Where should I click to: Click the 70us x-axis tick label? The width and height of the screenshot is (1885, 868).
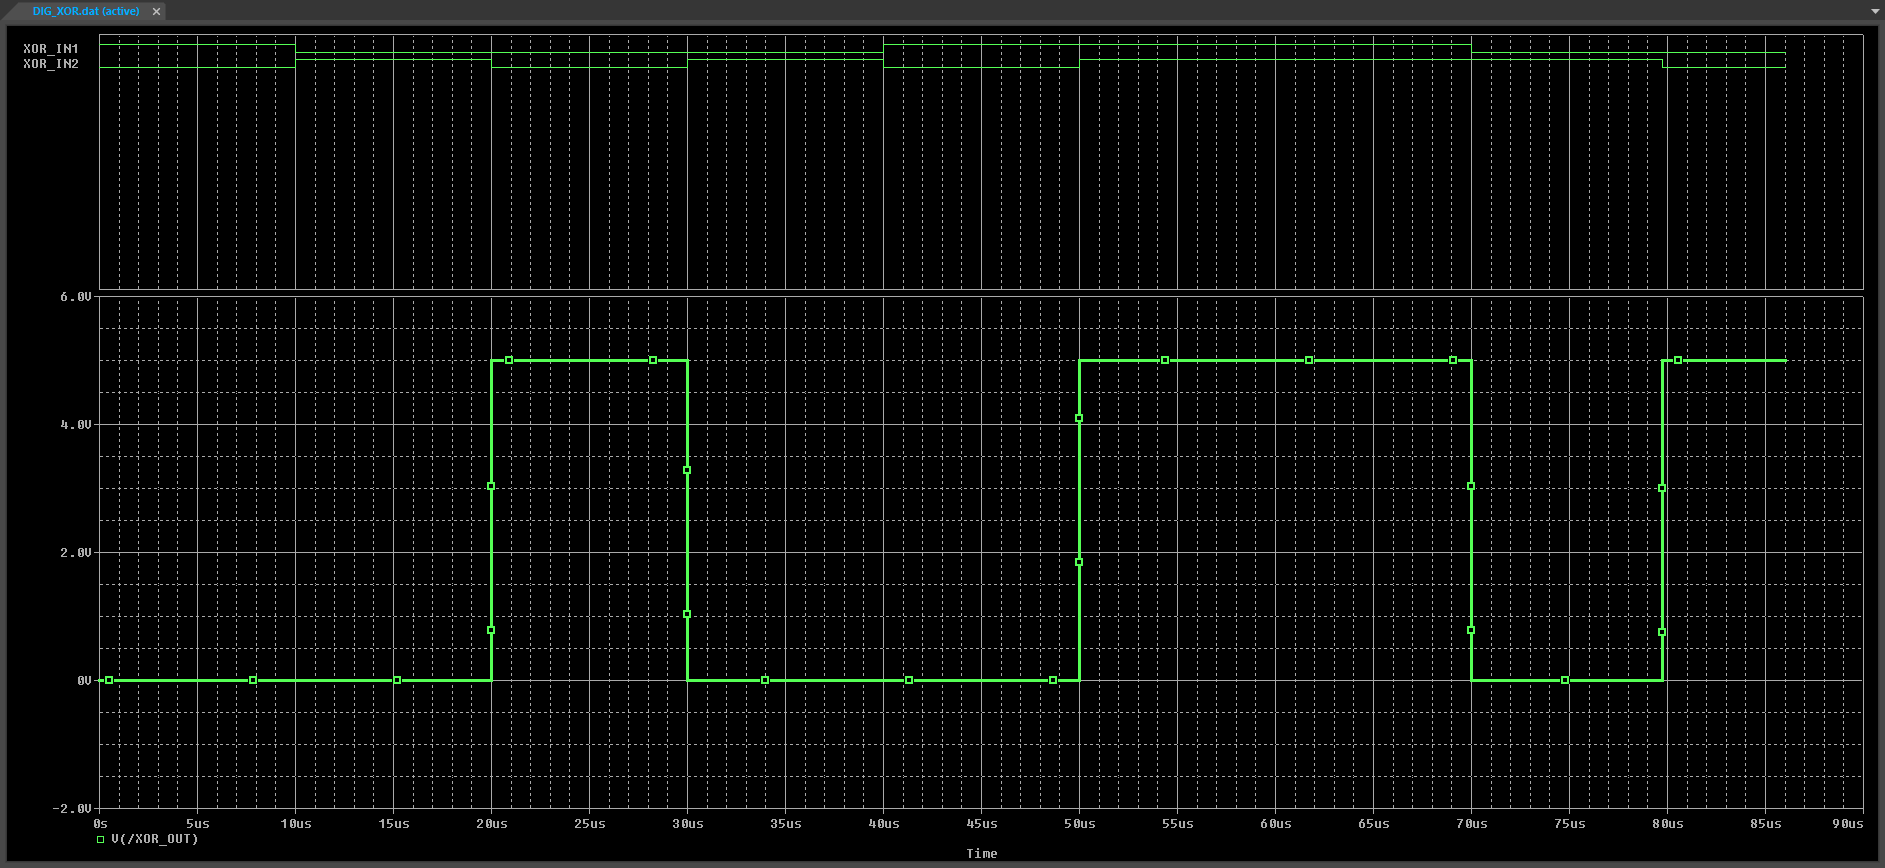[x=1471, y=824]
